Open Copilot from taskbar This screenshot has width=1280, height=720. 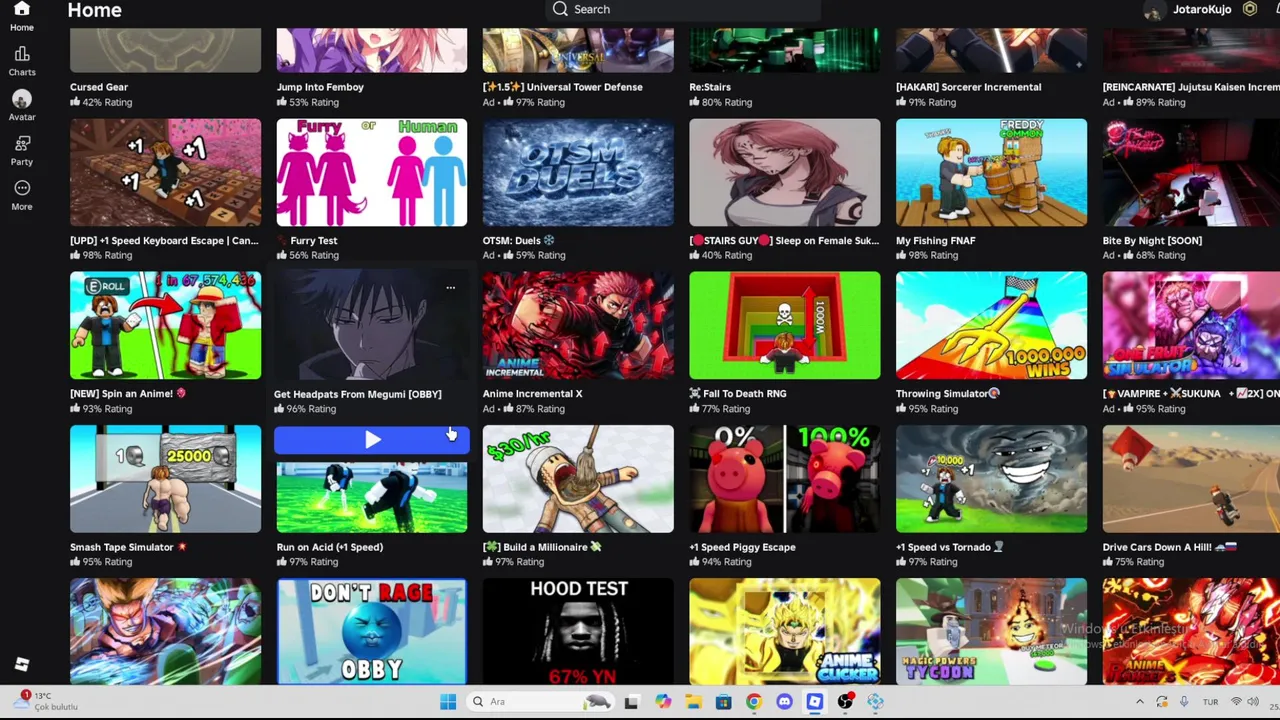pyautogui.click(x=662, y=702)
